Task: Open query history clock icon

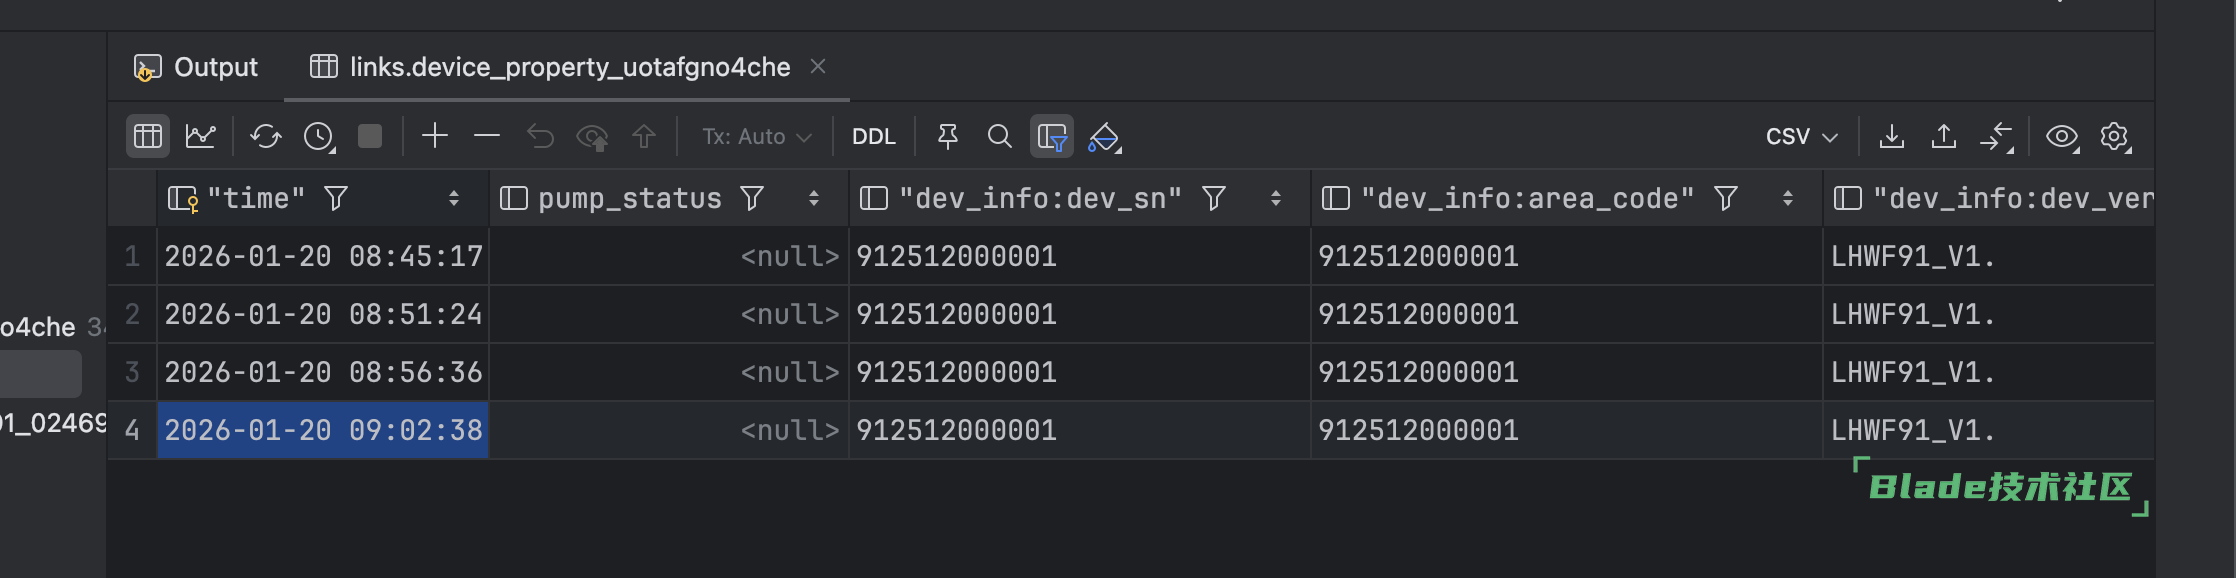Action: (x=319, y=136)
